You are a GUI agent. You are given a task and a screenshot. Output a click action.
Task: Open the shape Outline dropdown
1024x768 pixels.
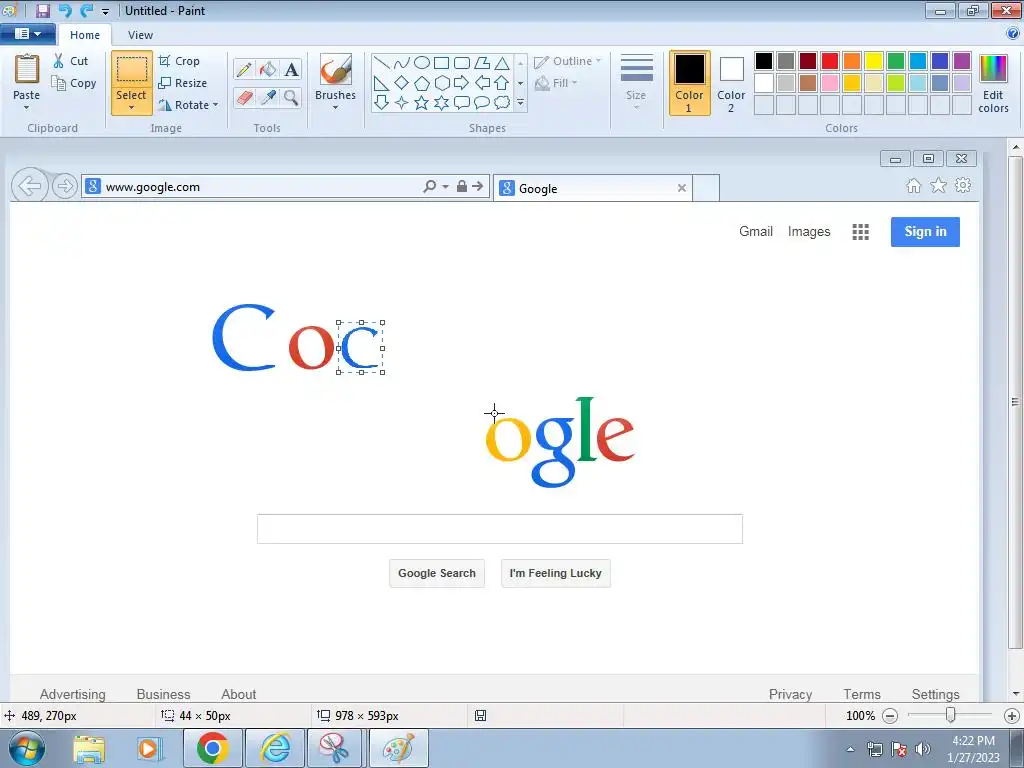pos(567,61)
